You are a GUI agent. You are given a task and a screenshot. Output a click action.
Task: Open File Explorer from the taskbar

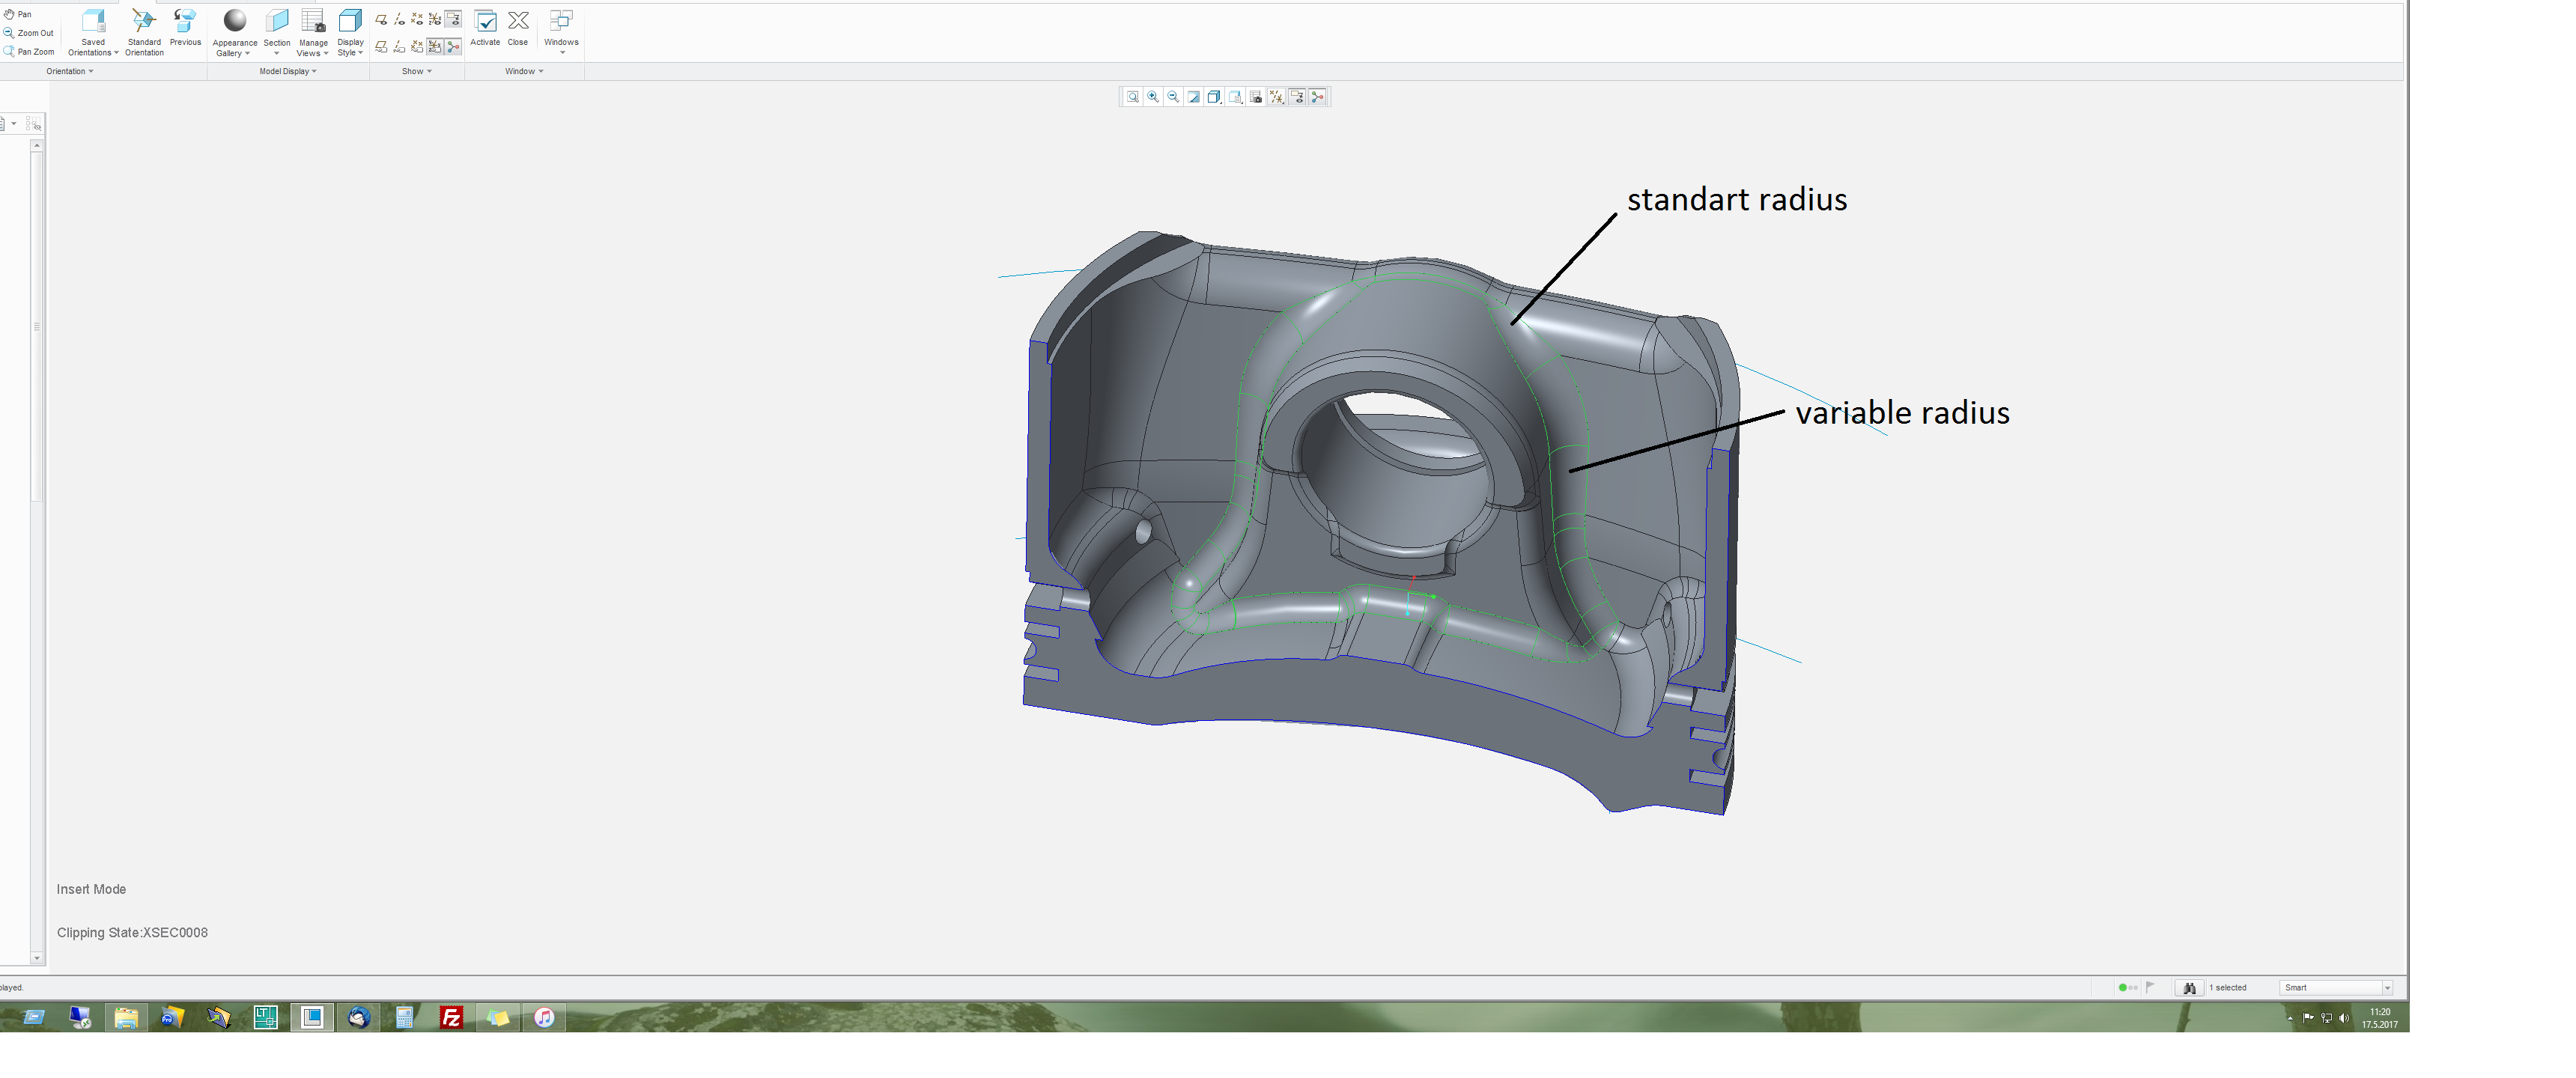click(126, 1018)
